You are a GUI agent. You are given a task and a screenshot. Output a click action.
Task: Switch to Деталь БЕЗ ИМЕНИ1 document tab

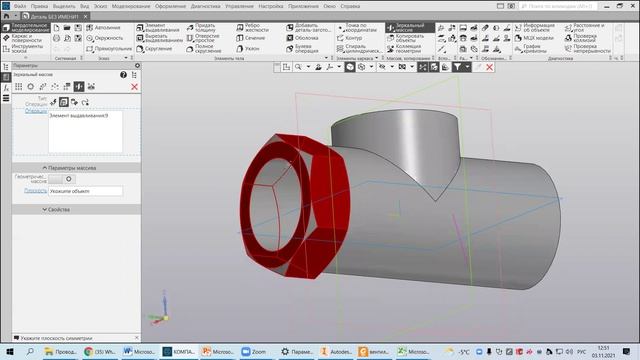pyautogui.click(x=54, y=16)
